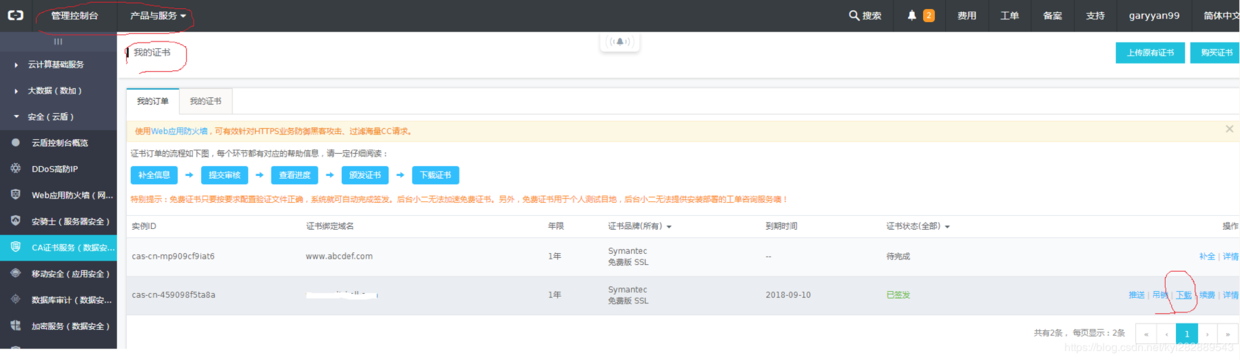Click the 下载证书 step button
The image size is (1240, 360).
pyautogui.click(x=436, y=175)
